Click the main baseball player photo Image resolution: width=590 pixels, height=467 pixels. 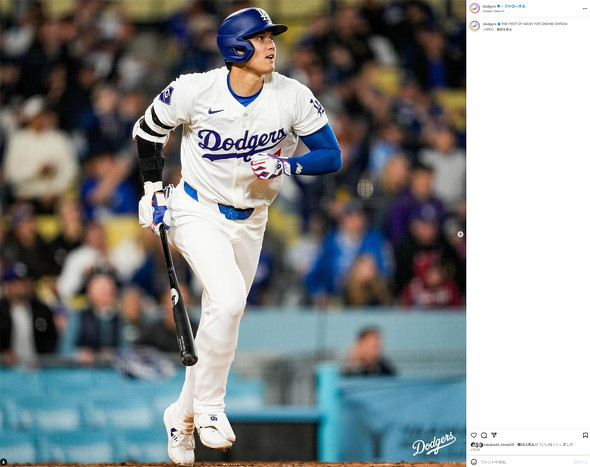tap(233, 233)
